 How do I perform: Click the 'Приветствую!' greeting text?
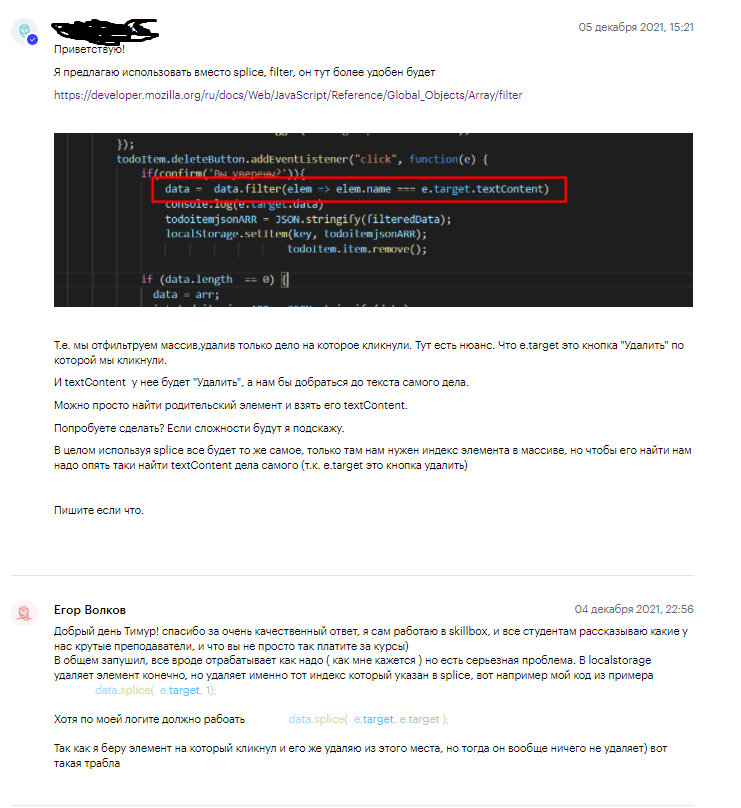pos(89,49)
